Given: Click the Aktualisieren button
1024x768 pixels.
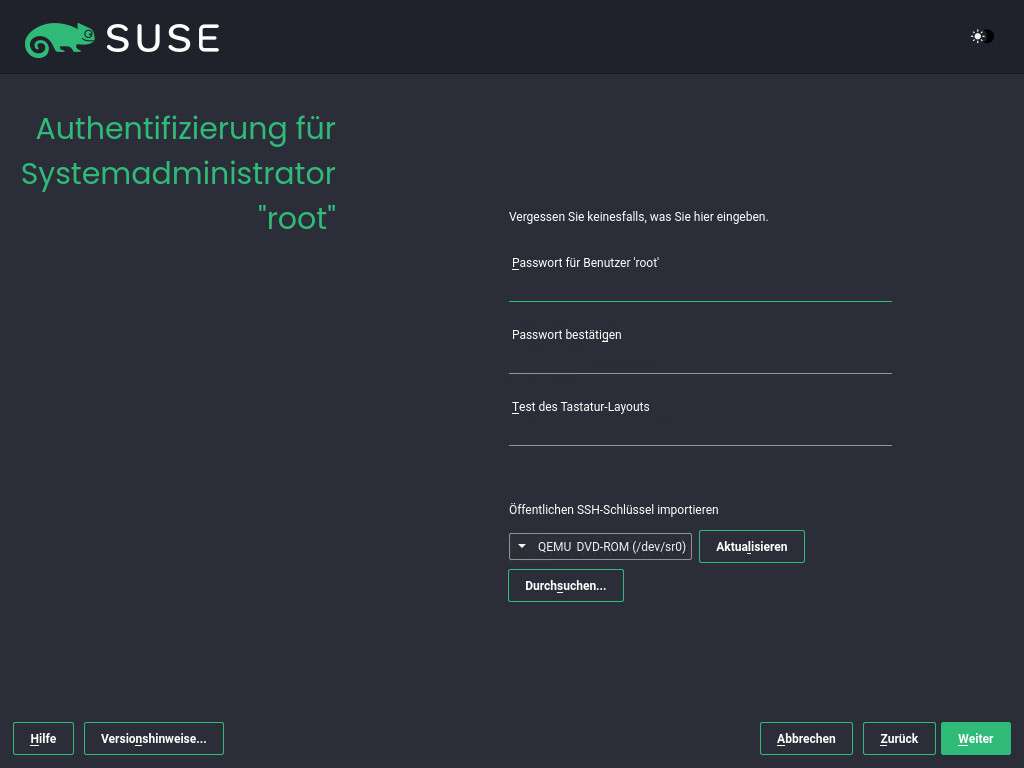Looking at the screenshot, I should pos(752,547).
